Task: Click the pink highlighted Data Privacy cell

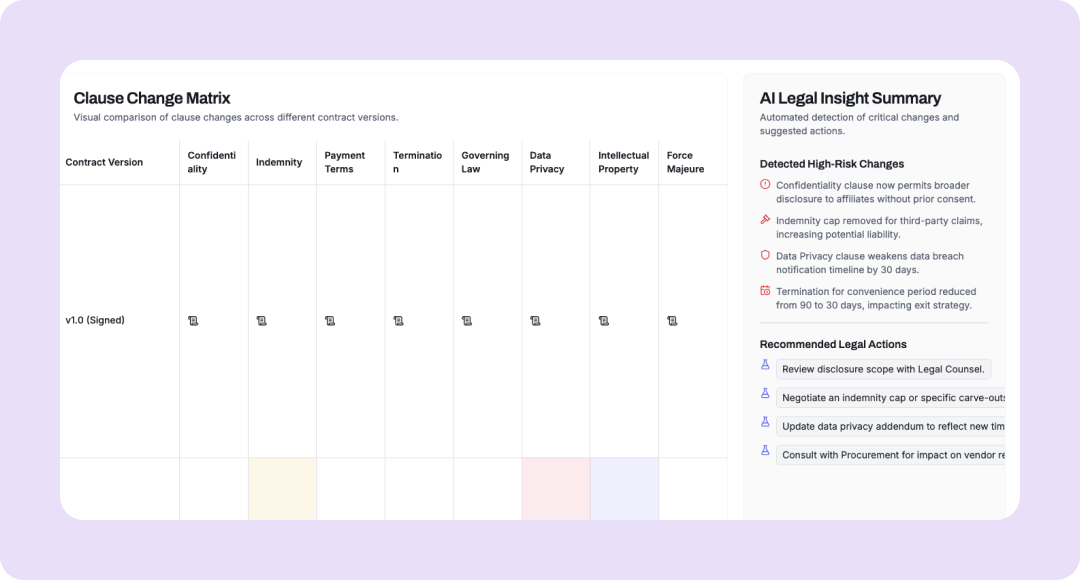Action: (555, 489)
